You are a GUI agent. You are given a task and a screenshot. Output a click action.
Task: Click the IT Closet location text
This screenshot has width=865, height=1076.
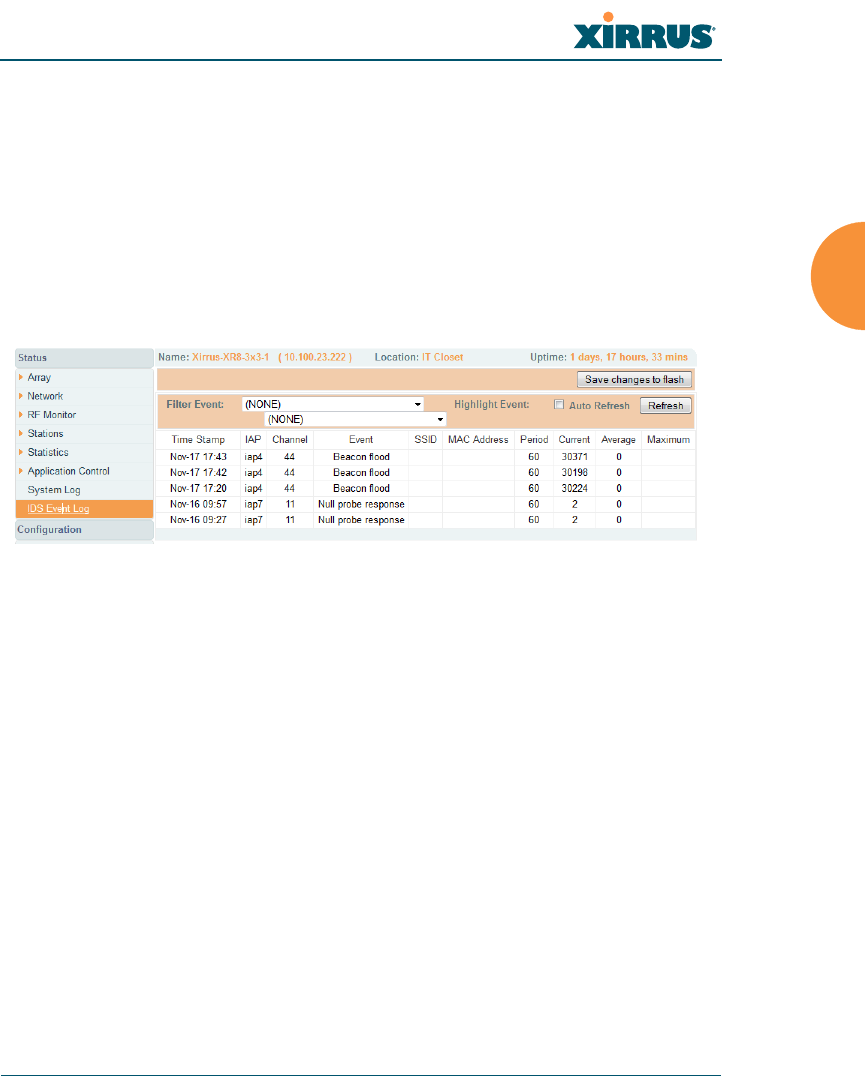(x=442, y=357)
